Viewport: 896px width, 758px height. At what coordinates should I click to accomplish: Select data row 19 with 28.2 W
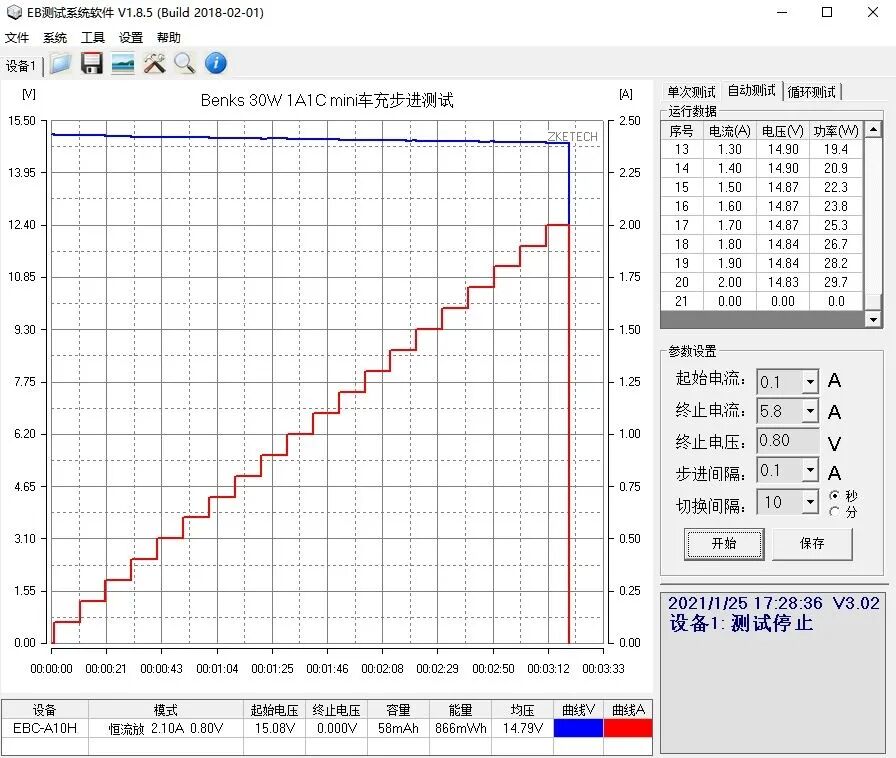click(x=762, y=263)
